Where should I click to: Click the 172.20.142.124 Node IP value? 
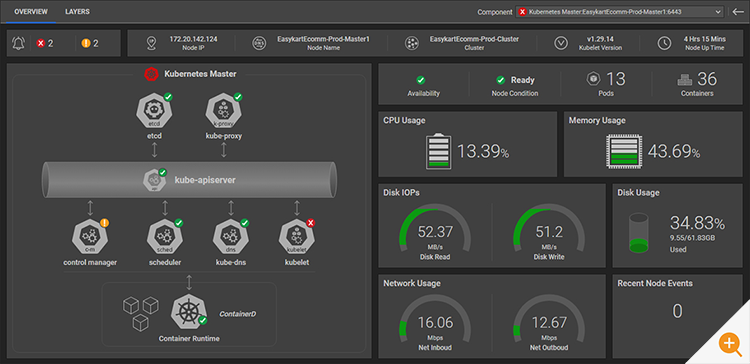194,39
